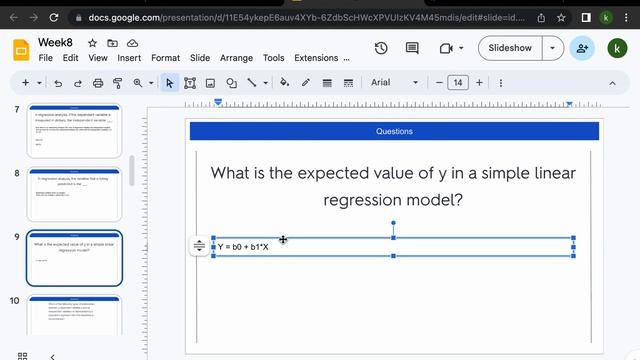Open the Extensions menu

click(x=316, y=58)
